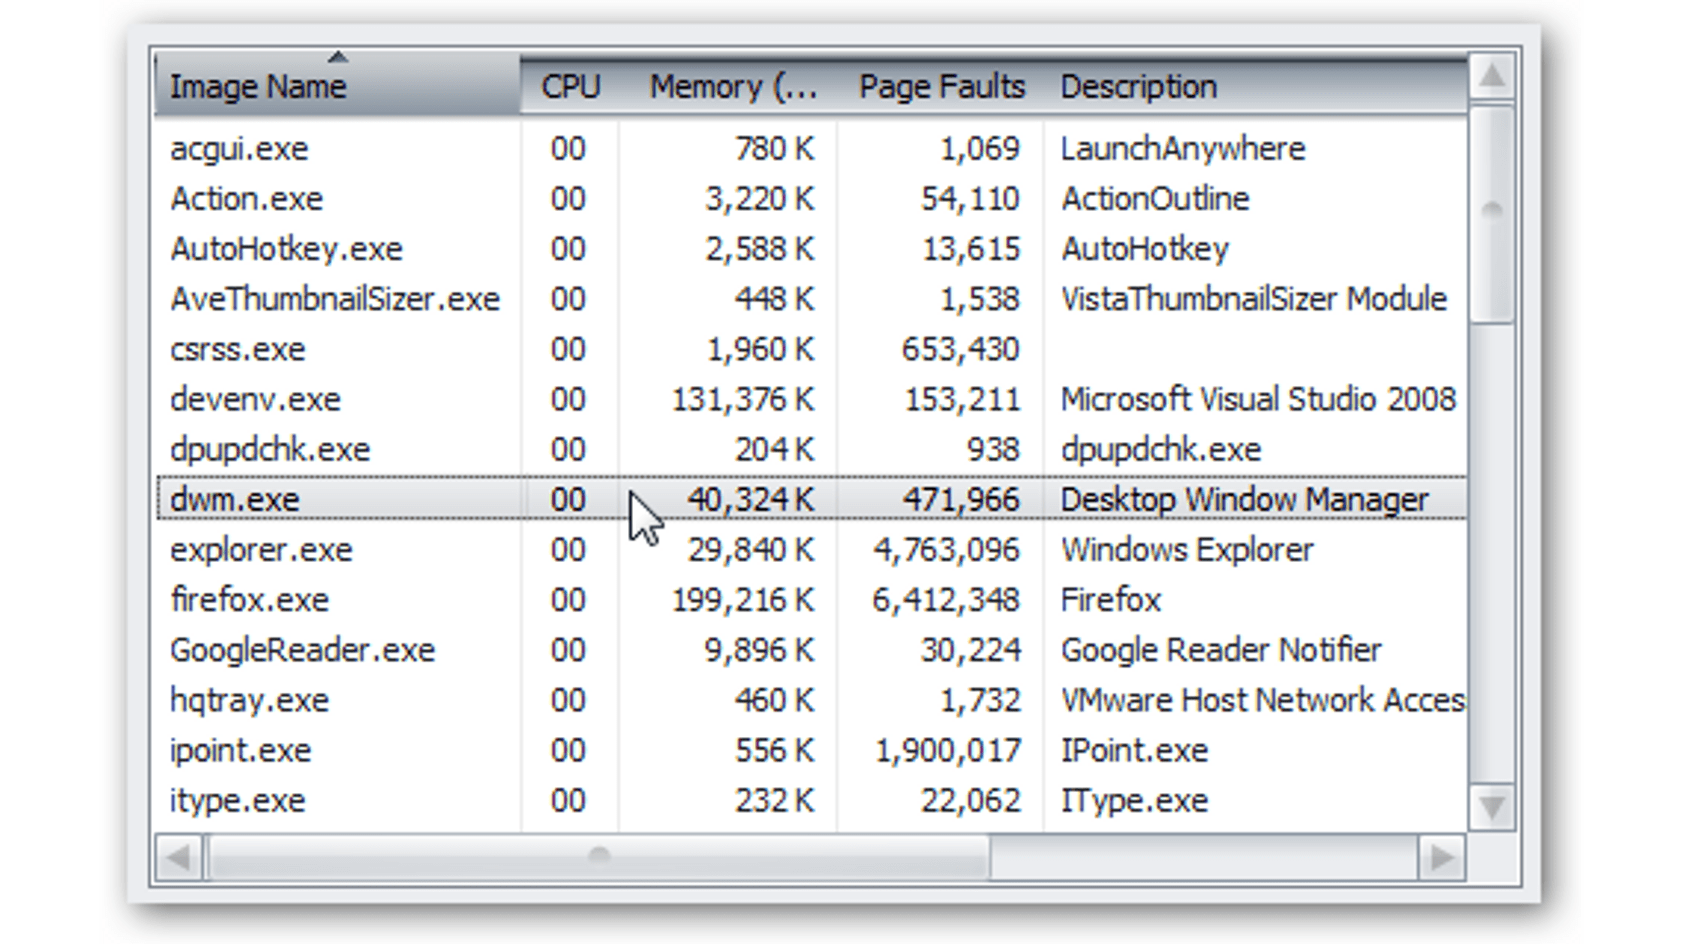The image size is (1682, 944).
Task: Click the 780 K memory value
Action: [x=775, y=149]
